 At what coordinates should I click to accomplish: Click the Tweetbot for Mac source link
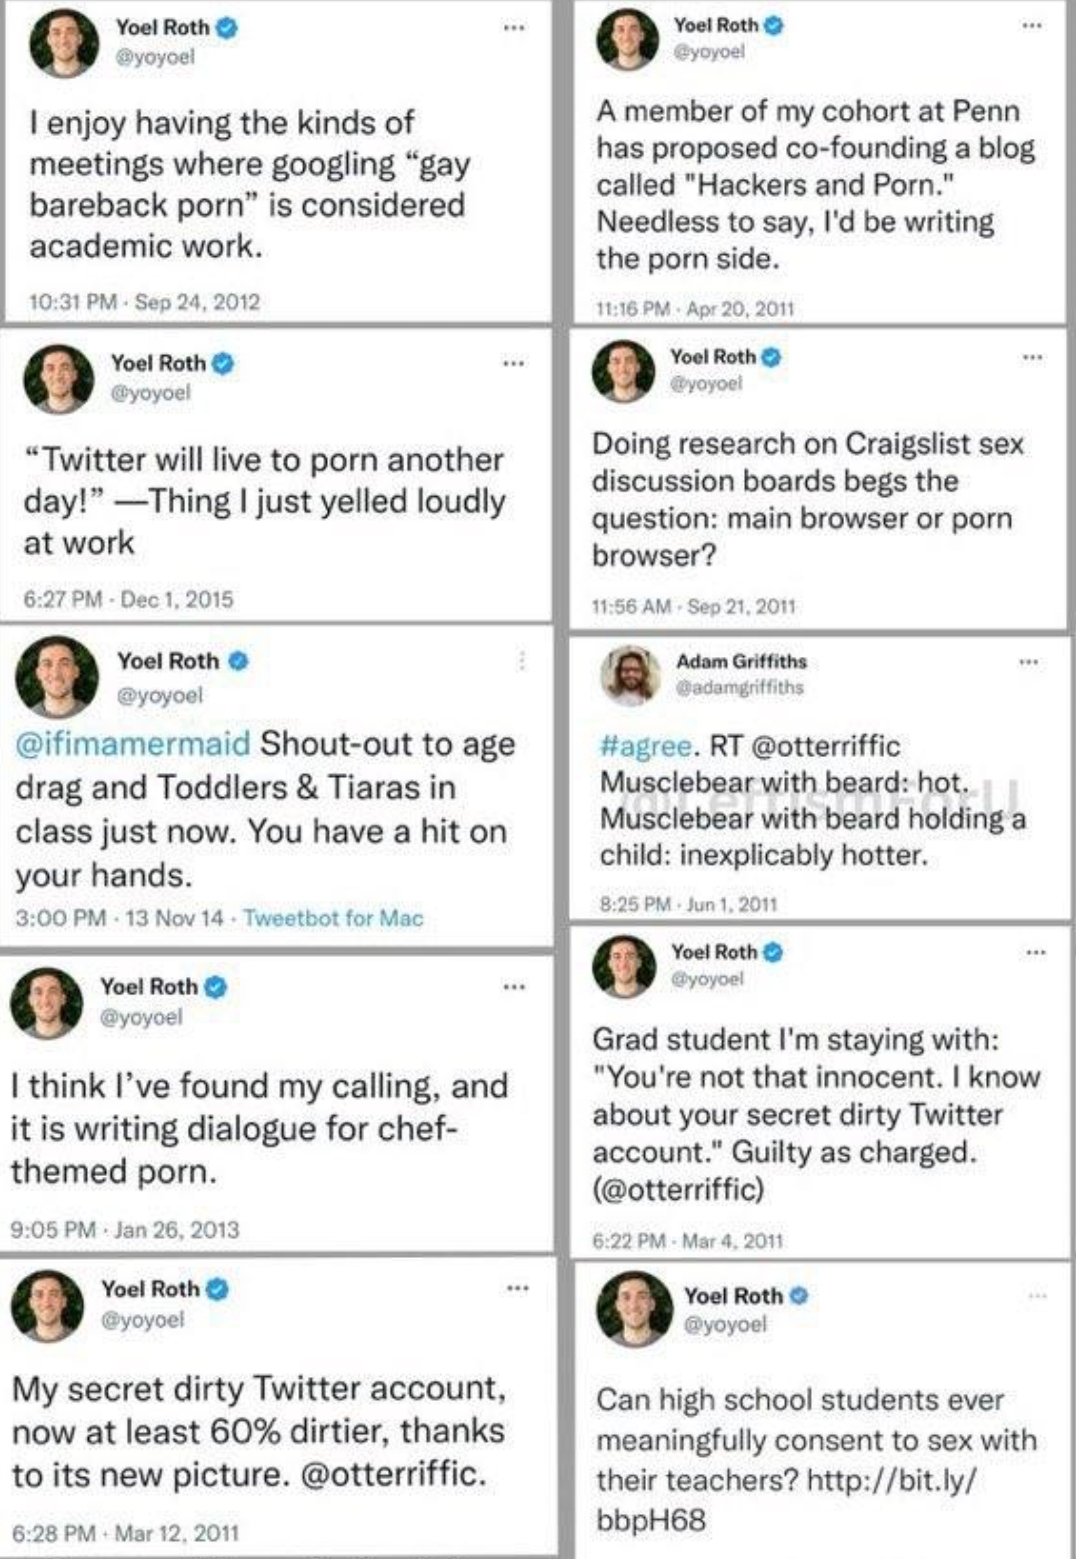[333, 918]
